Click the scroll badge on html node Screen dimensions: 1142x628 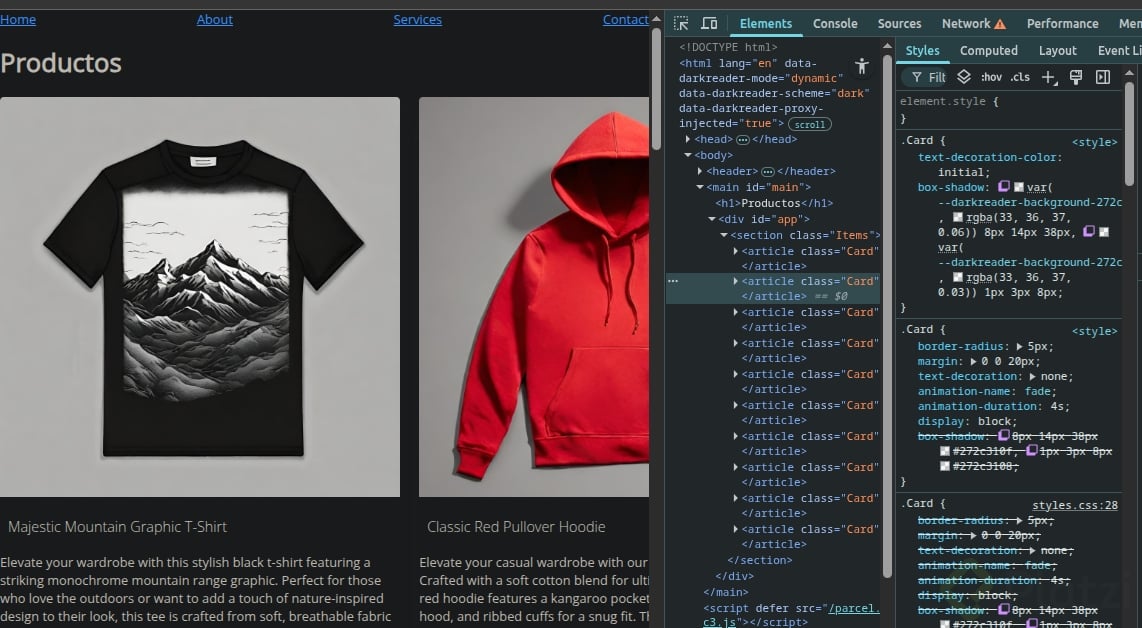pos(809,125)
